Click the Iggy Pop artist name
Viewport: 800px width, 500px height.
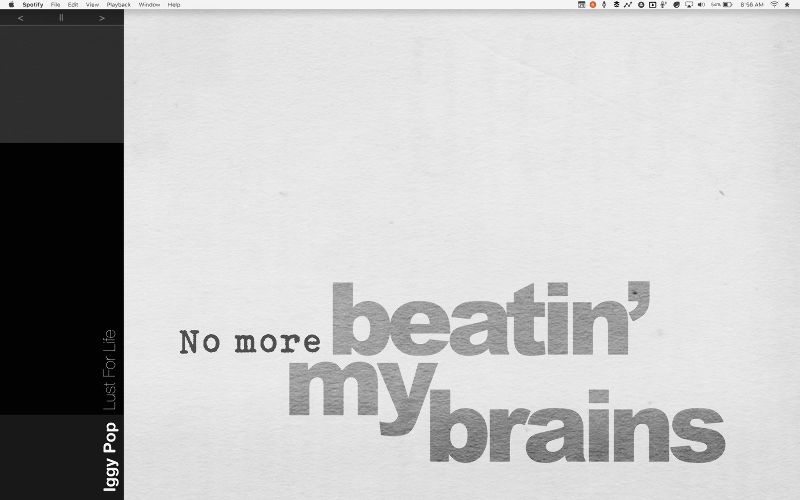click(111, 455)
